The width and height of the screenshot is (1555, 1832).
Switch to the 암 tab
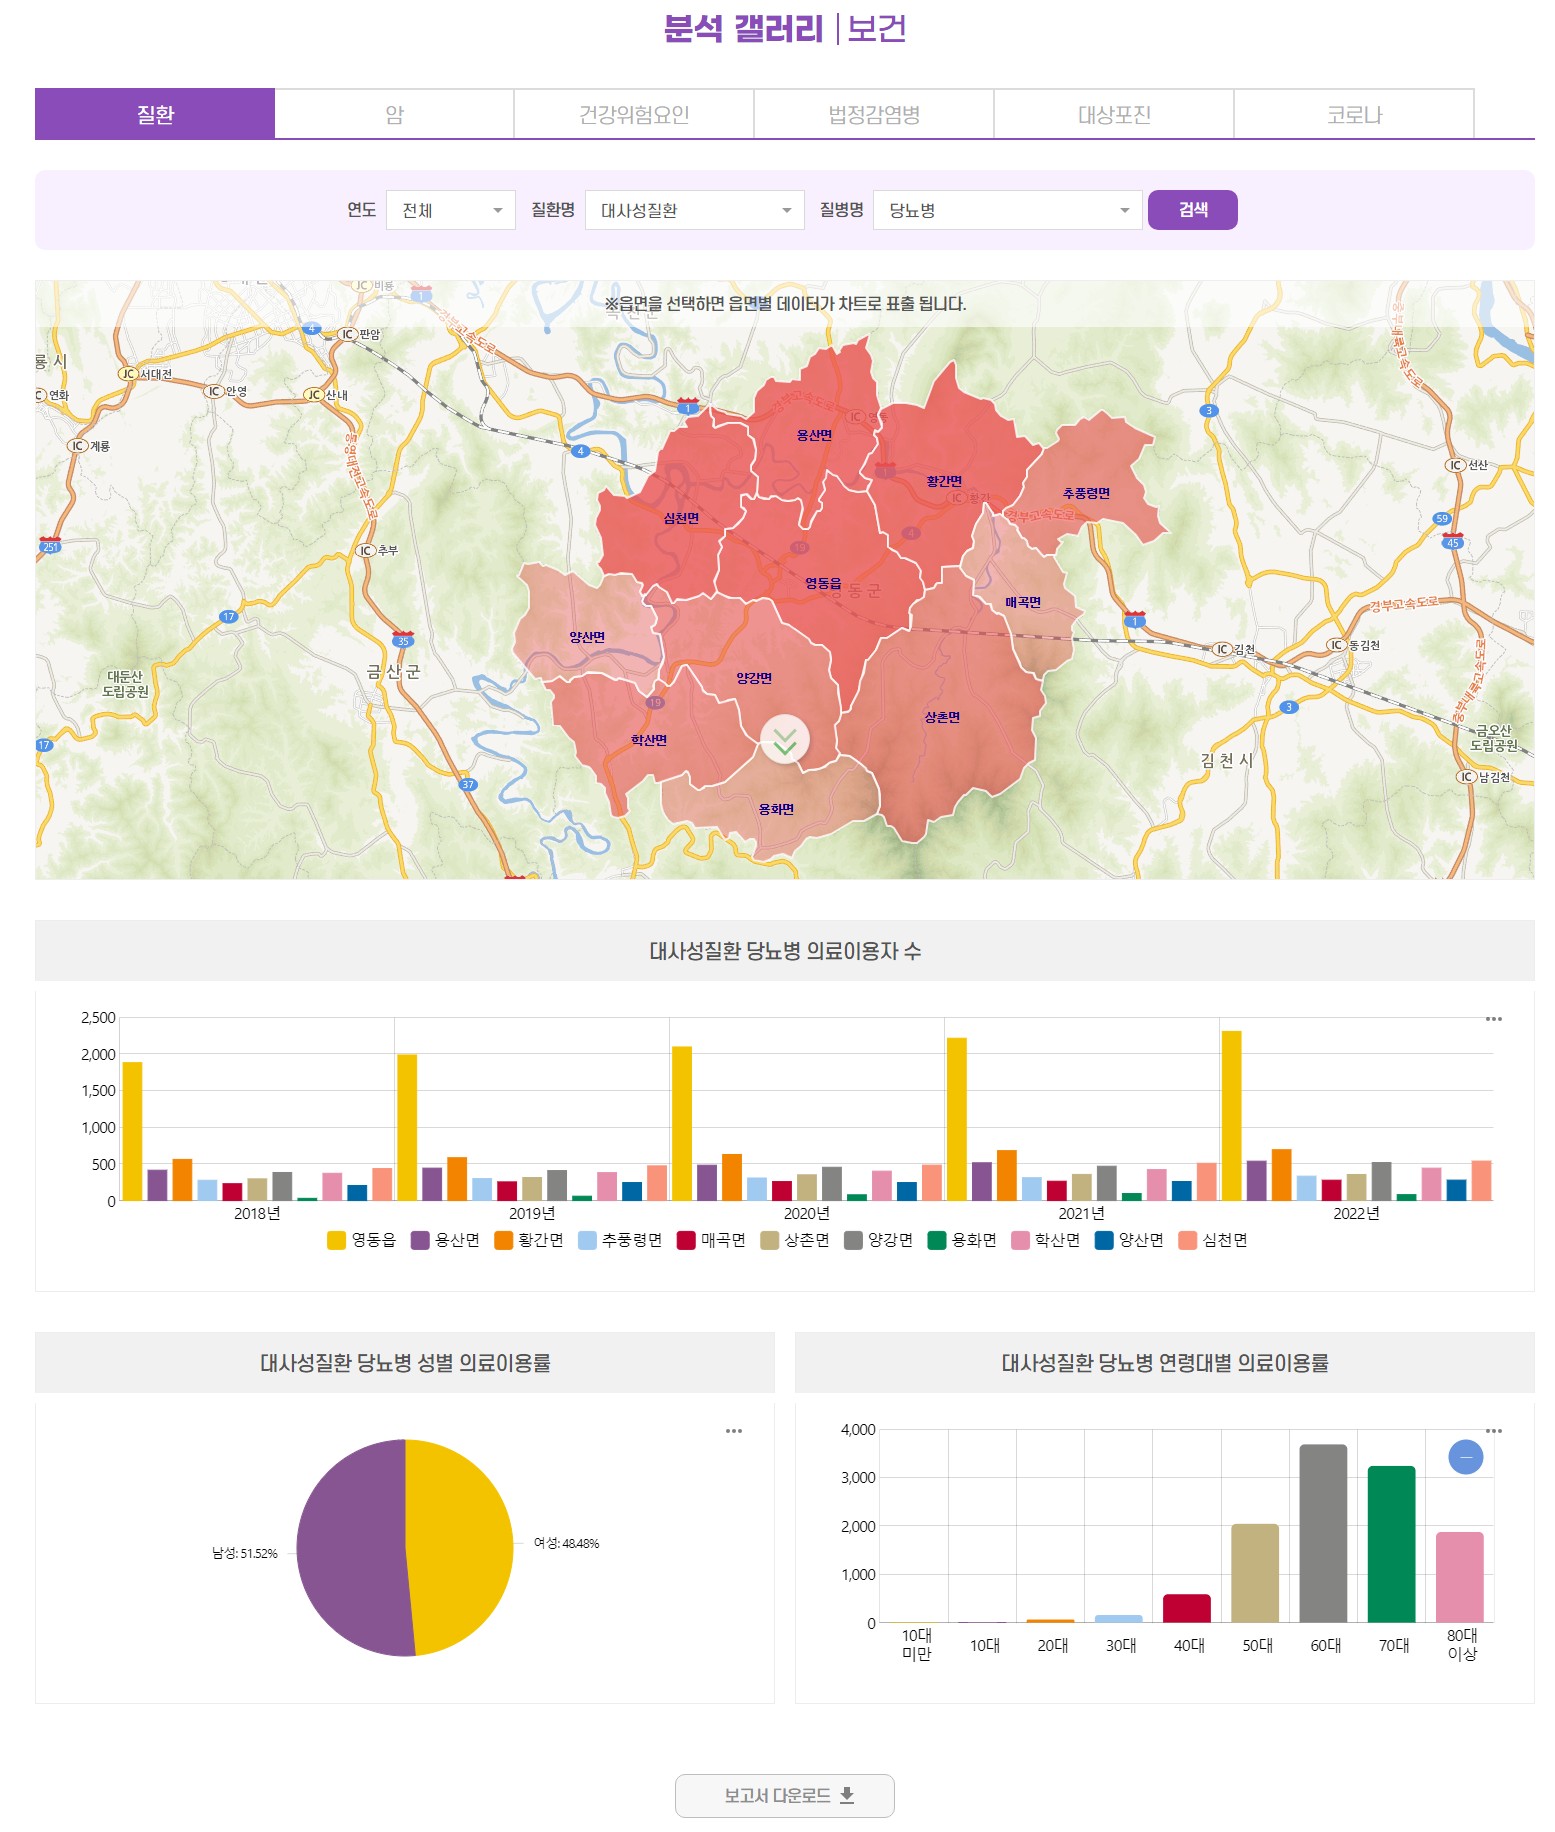(394, 114)
